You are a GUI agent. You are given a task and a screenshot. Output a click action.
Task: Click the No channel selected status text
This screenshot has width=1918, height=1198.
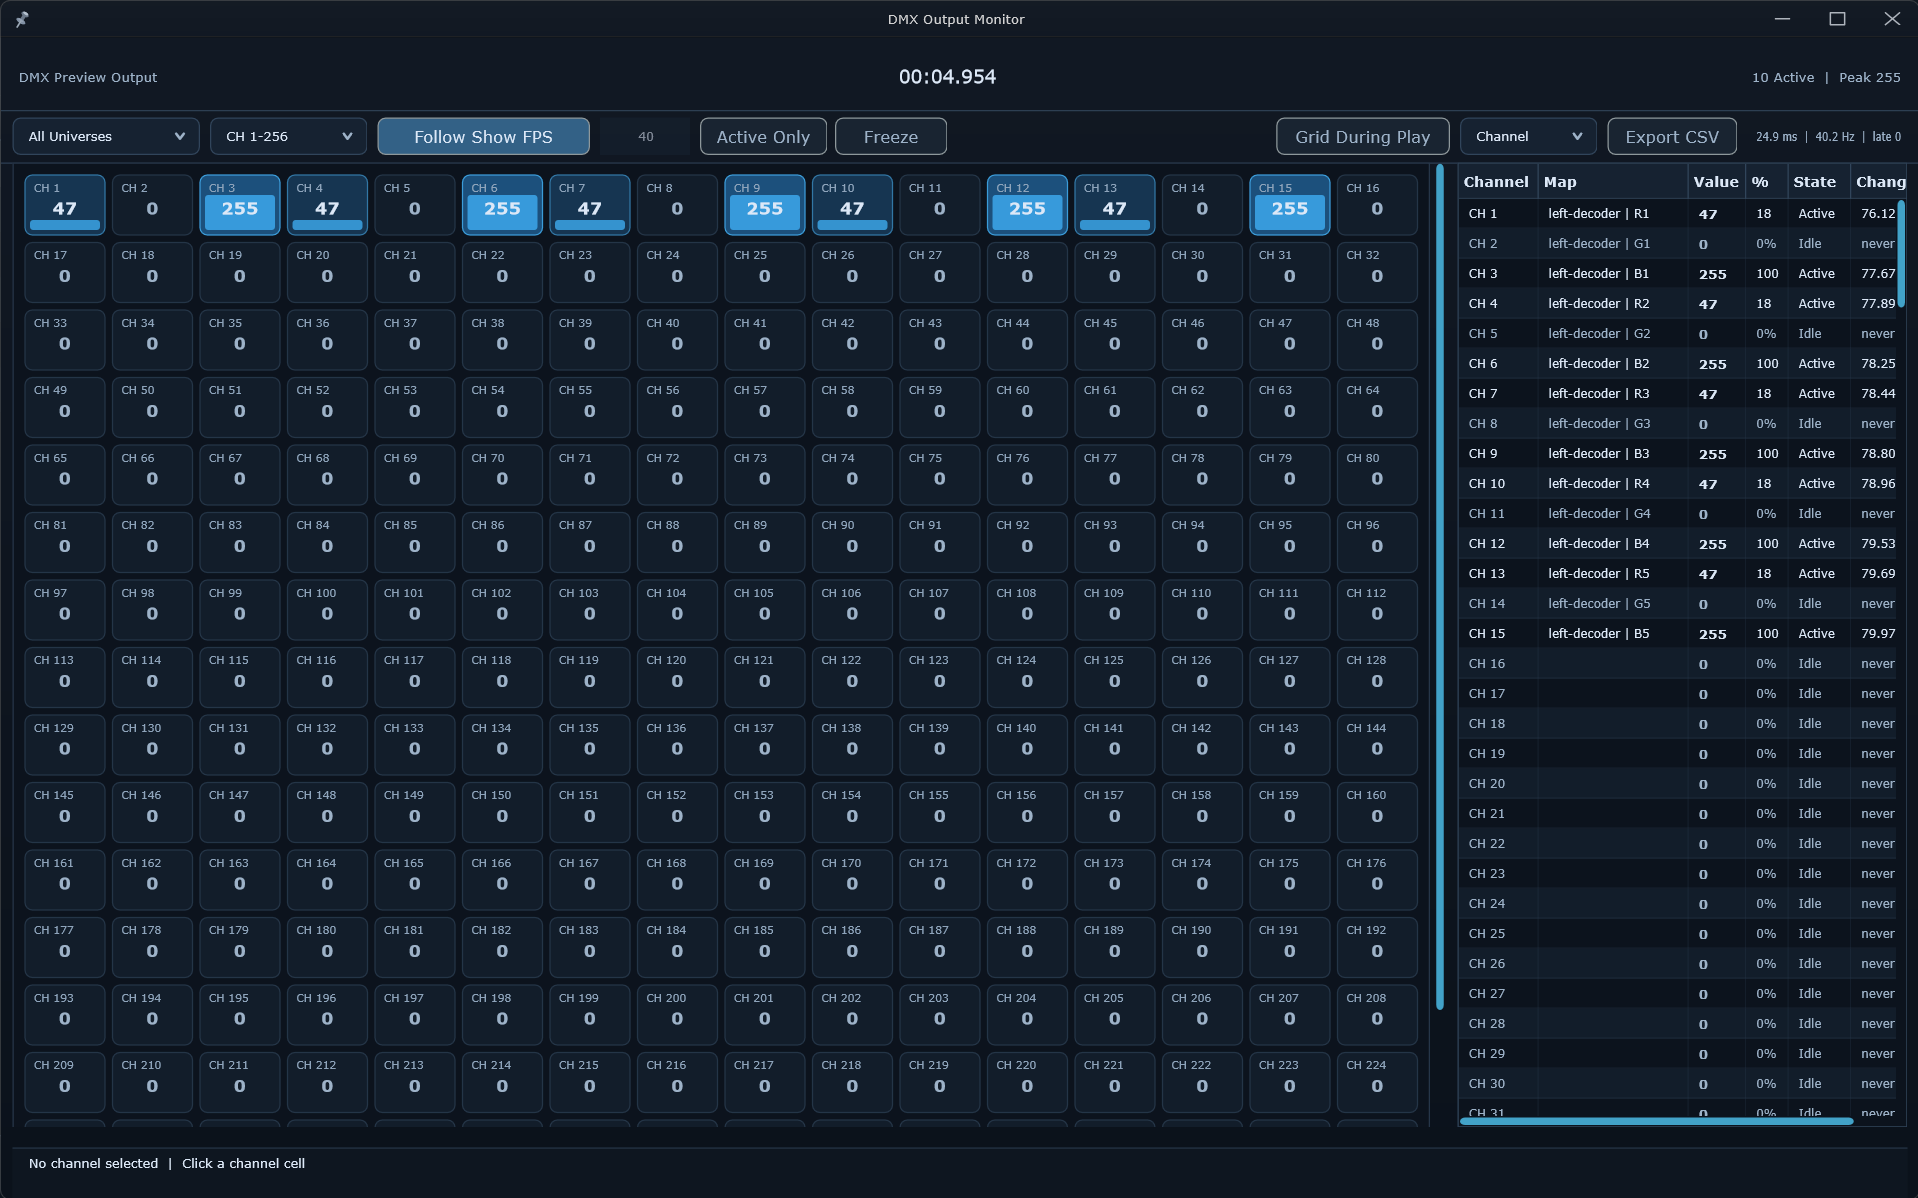tap(93, 1163)
